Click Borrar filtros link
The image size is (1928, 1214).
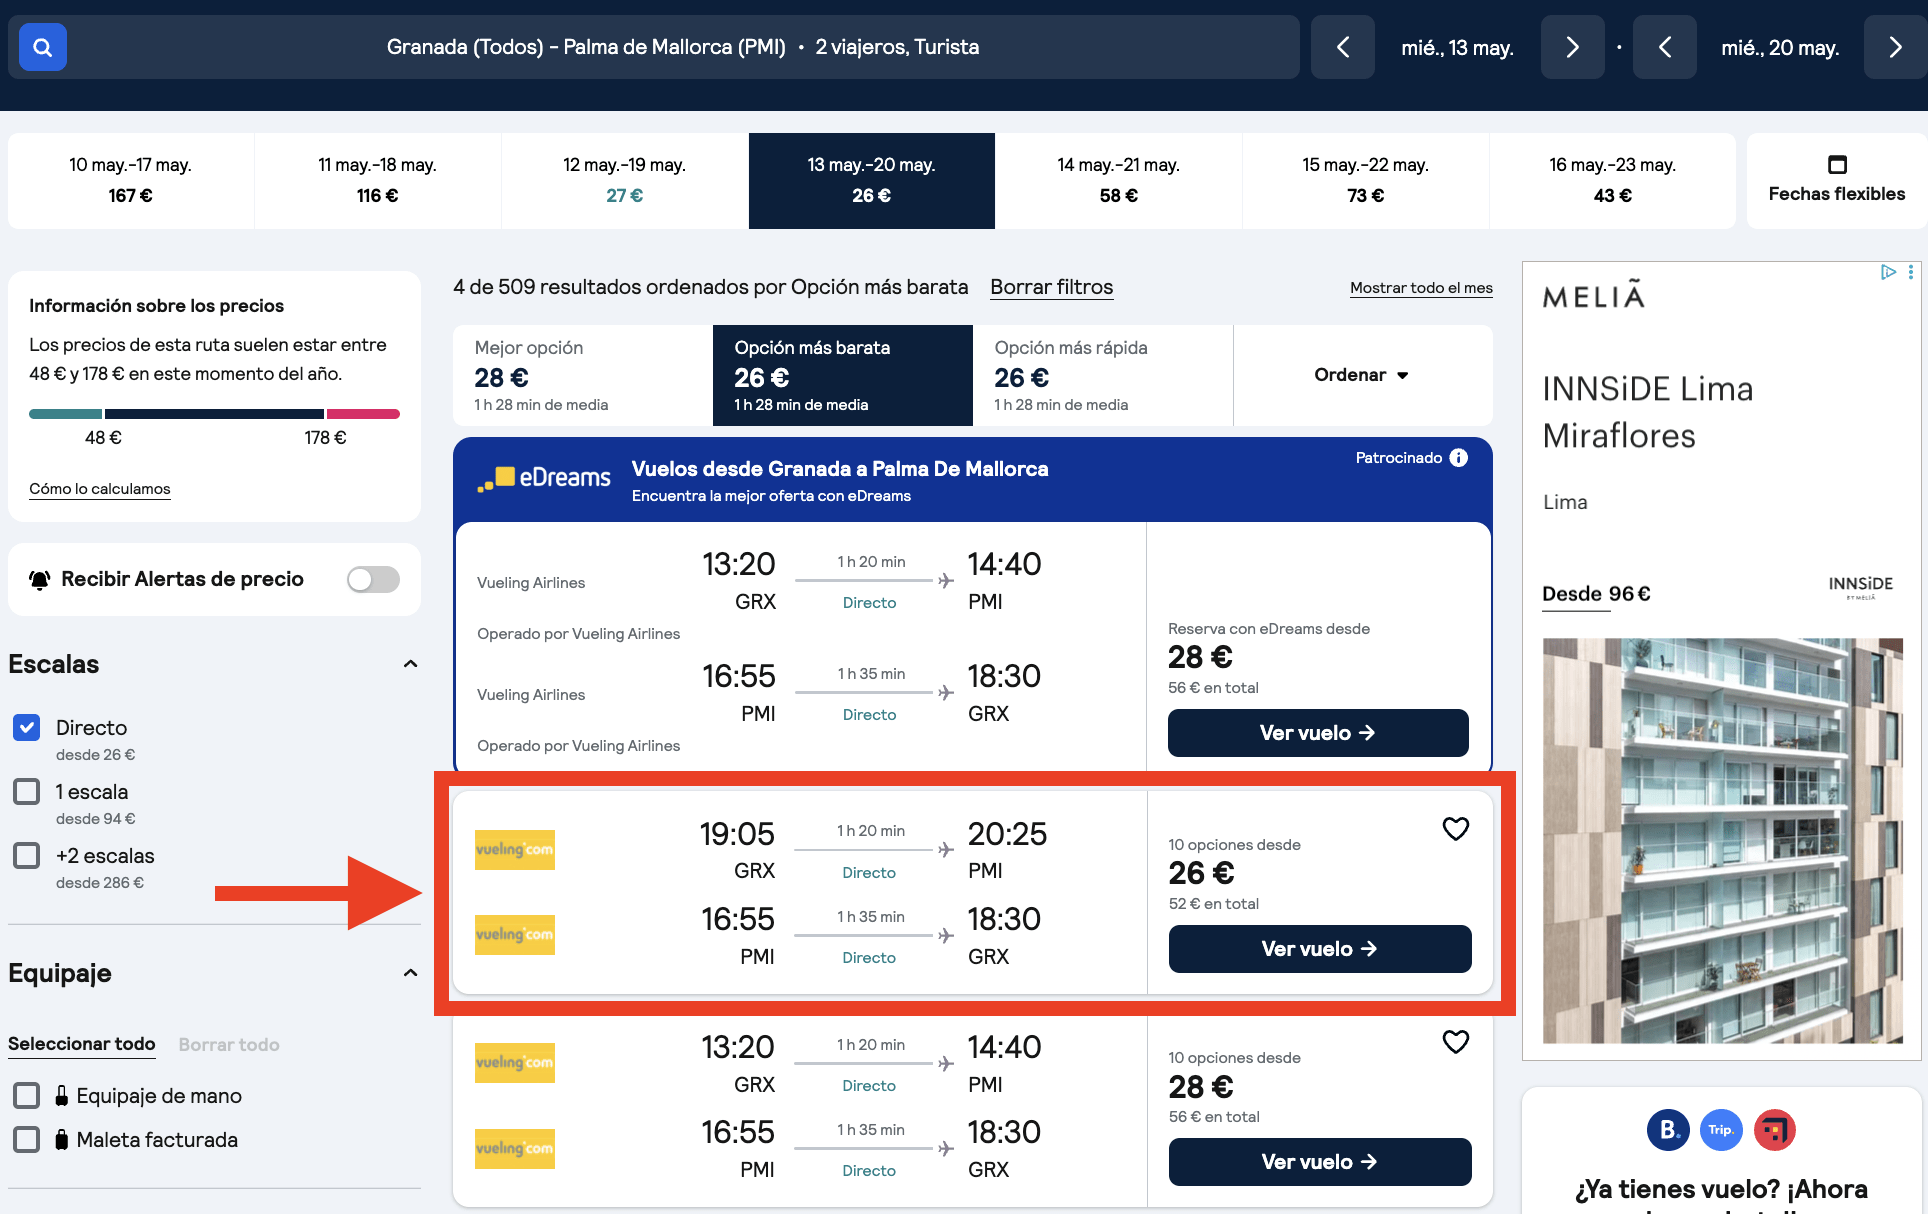point(1052,287)
